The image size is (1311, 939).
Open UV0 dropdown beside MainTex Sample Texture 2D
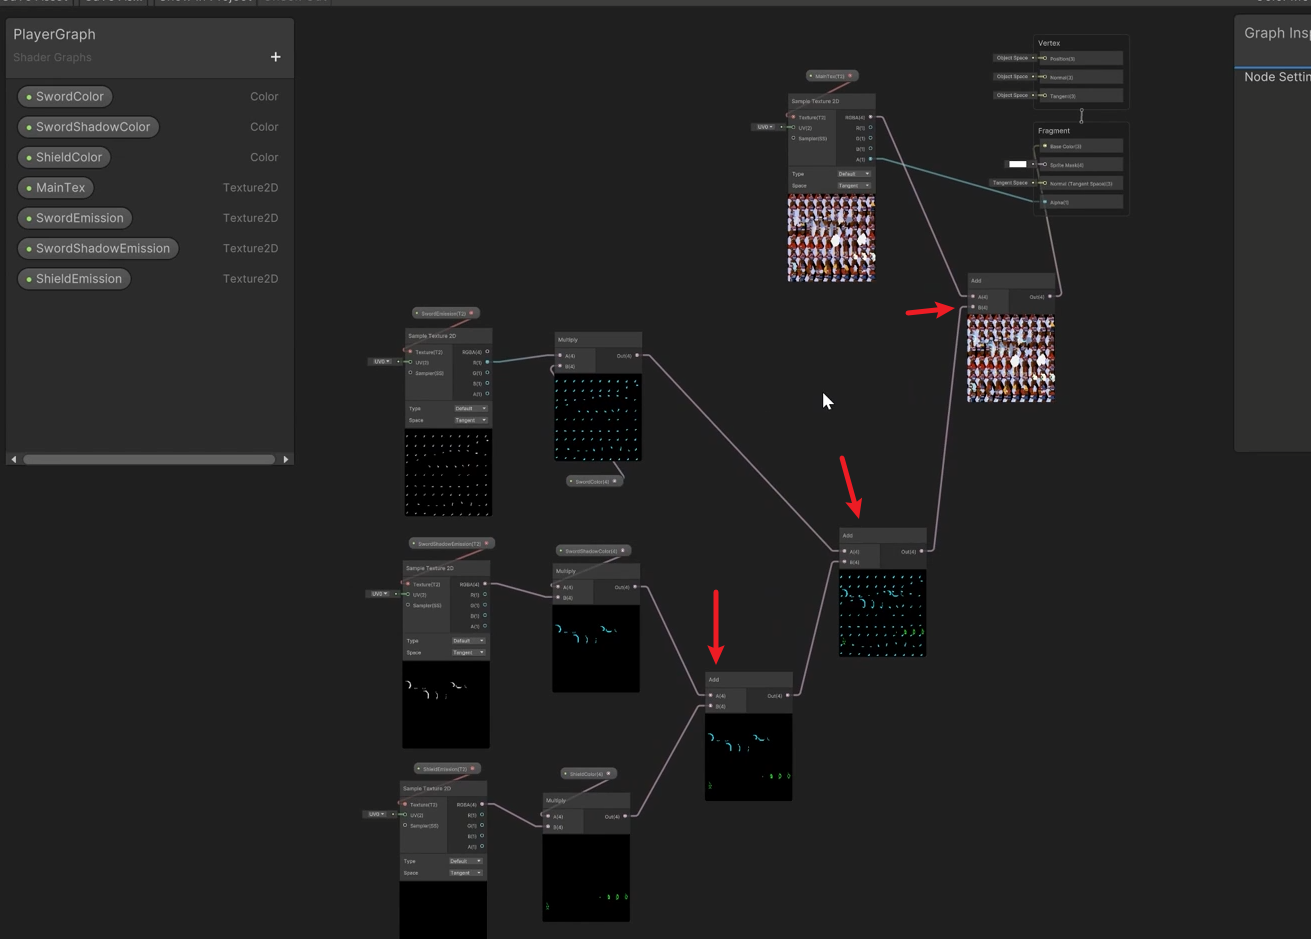pyautogui.click(x=765, y=127)
